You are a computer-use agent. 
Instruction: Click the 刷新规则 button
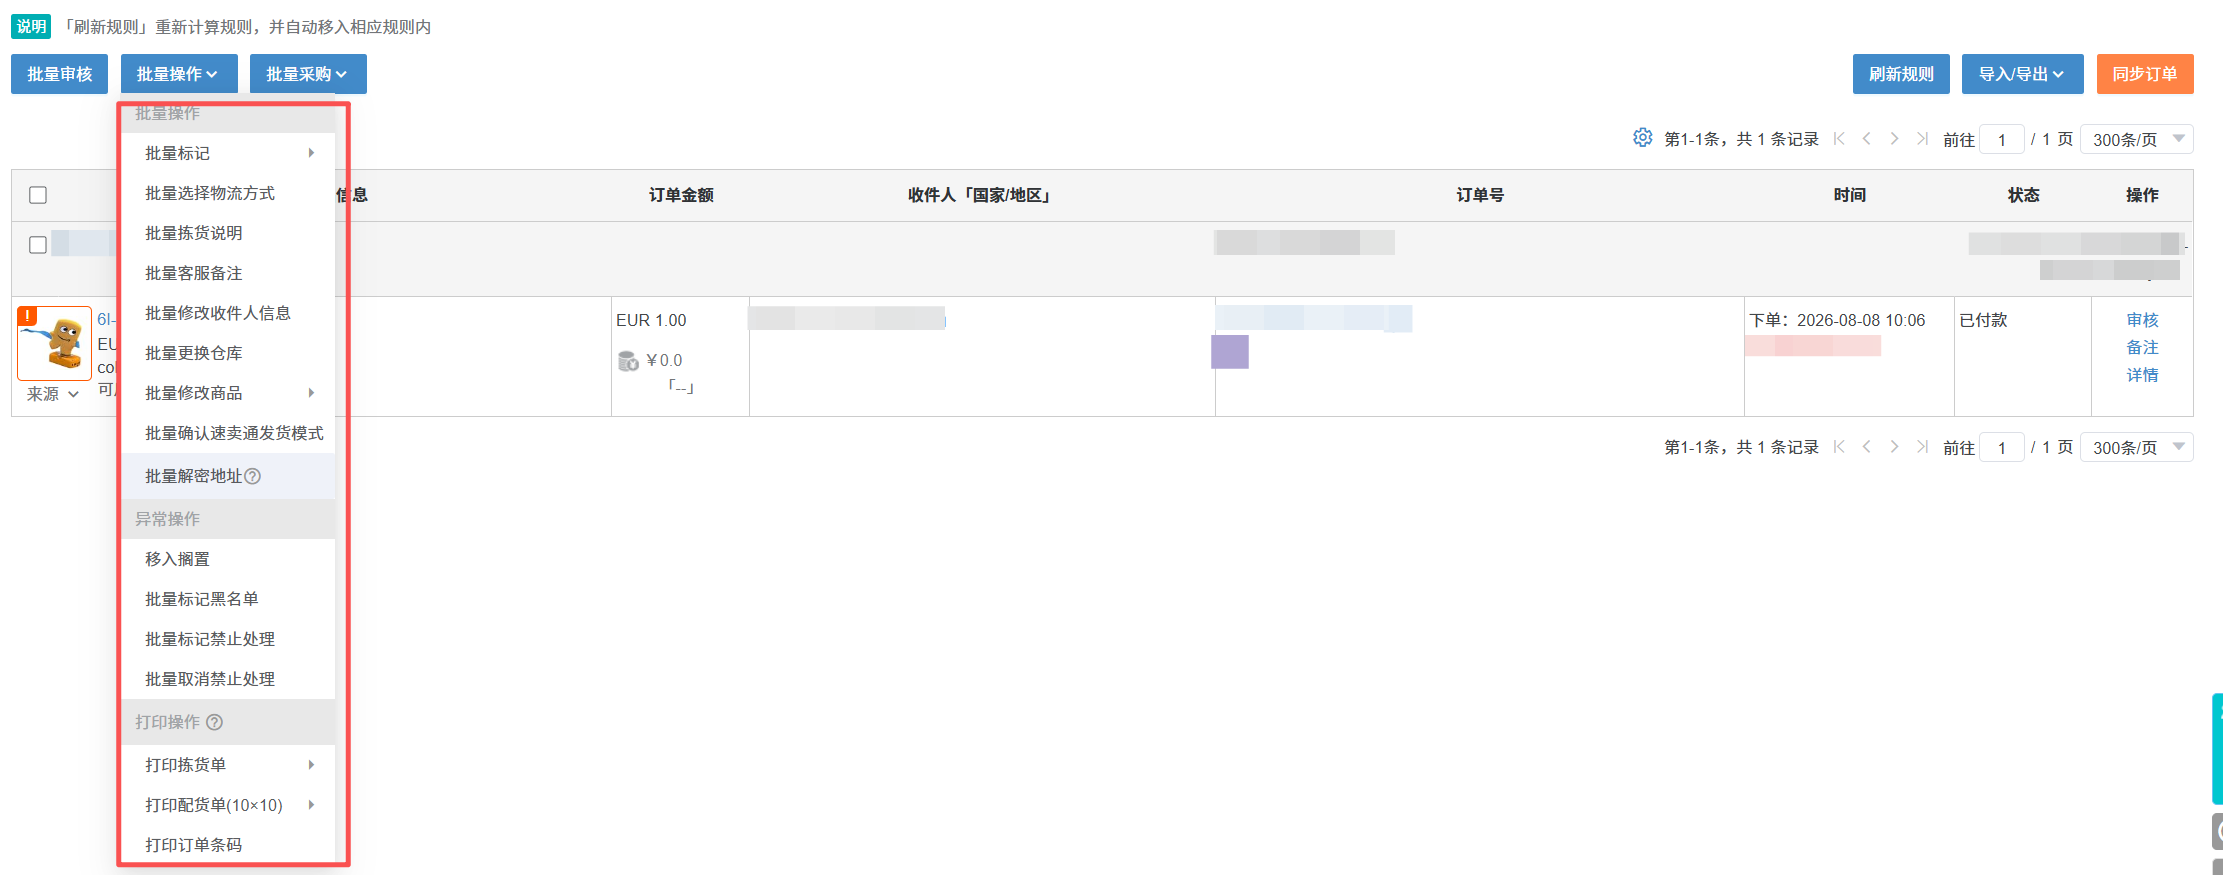(x=1901, y=74)
